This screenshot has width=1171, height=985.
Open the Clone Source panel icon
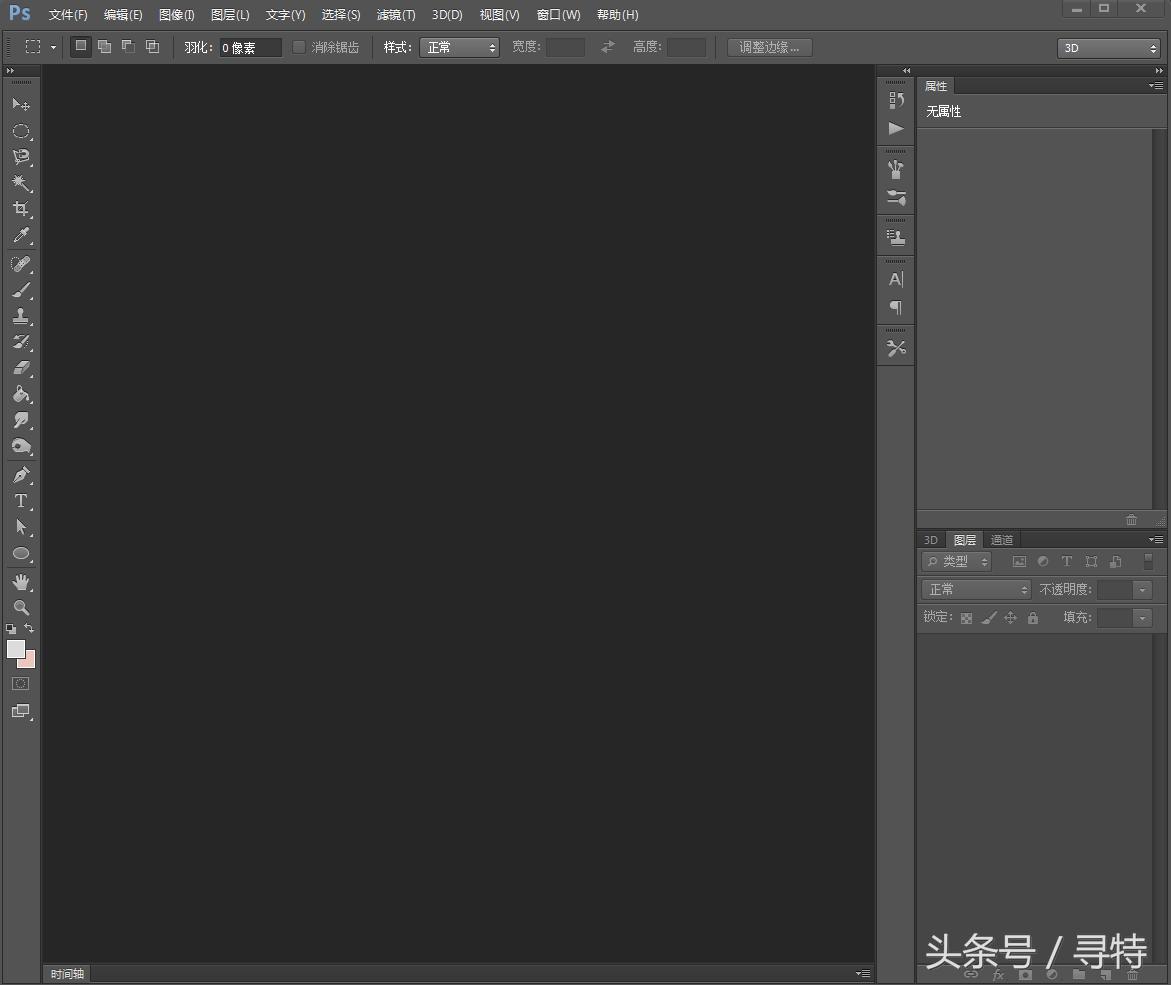tap(896, 235)
